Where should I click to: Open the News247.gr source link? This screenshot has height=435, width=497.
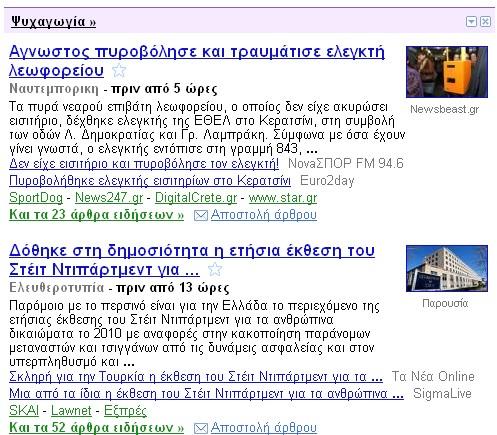click(x=109, y=198)
